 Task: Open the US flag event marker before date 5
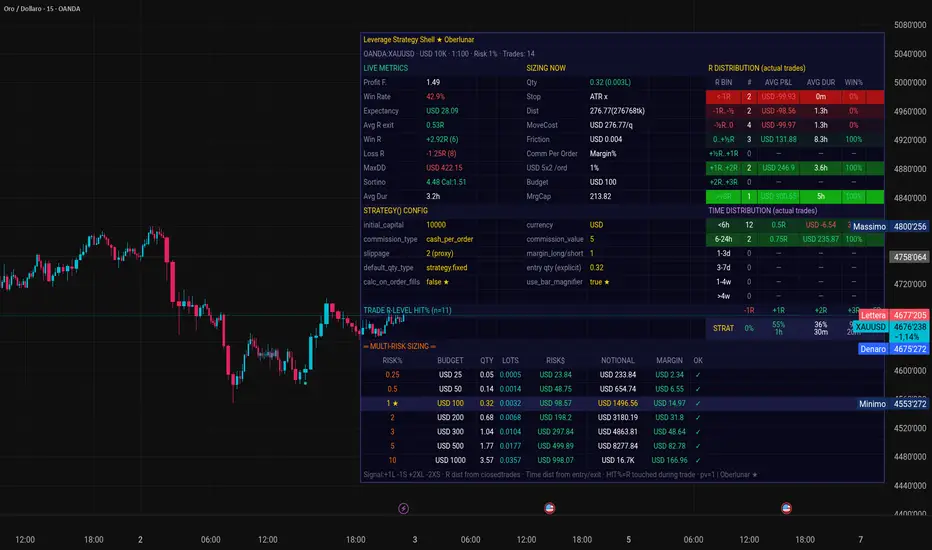pyautogui.click(x=549, y=508)
